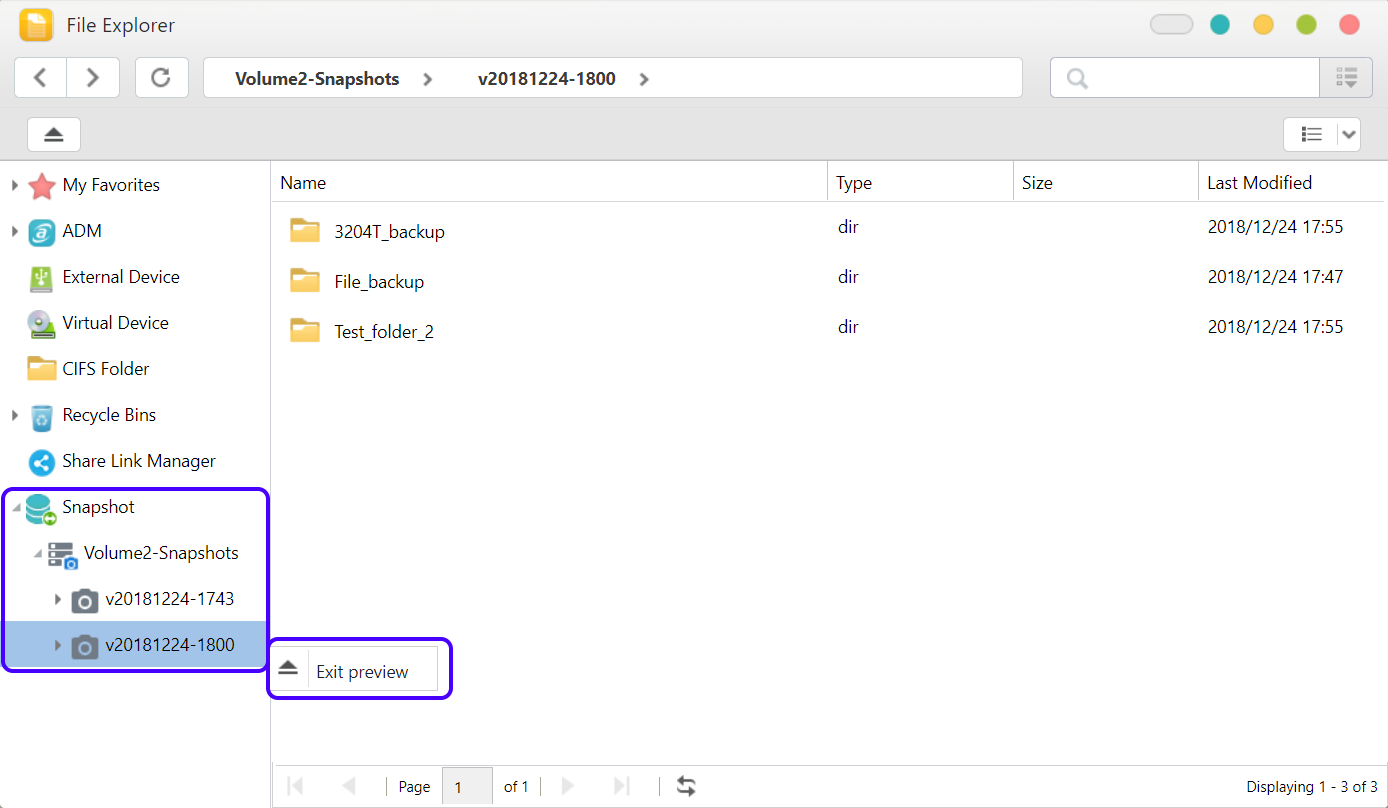Expand the v20181224-1743 snapshot node
Image resolution: width=1388 pixels, height=808 pixels.
pos(57,599)
